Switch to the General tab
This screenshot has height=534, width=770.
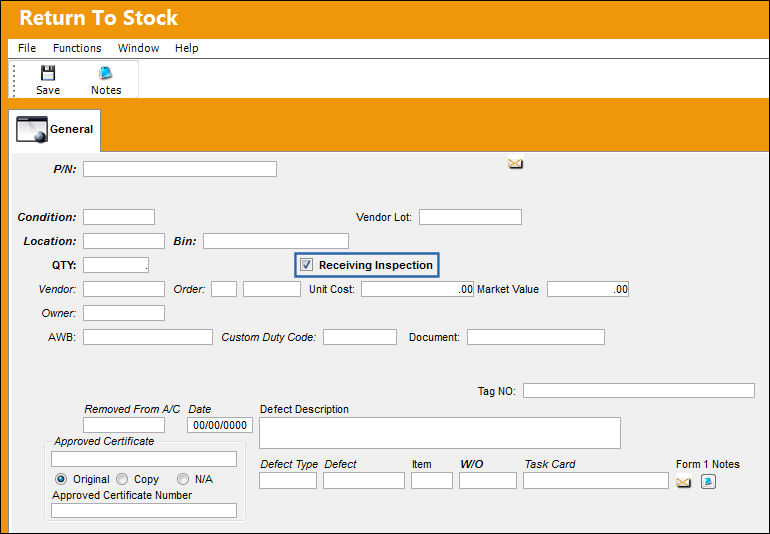click(x=55, y=130)
